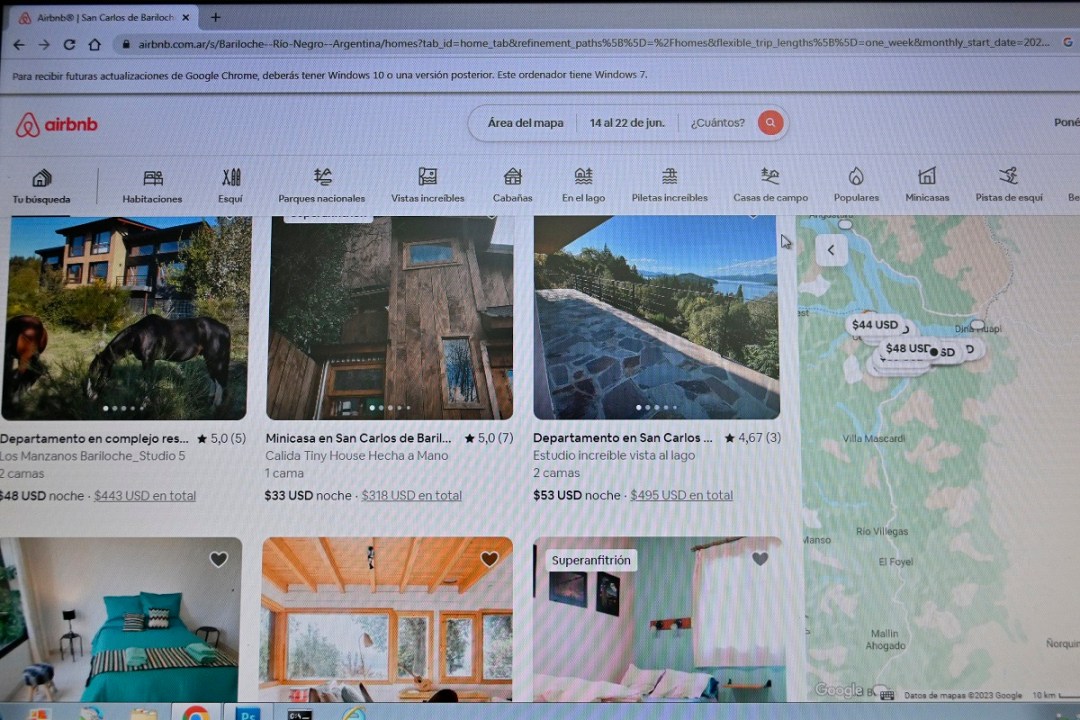Select the Casas de campo category
This screenshot has height=720, width=1080.
coord(770,184)
